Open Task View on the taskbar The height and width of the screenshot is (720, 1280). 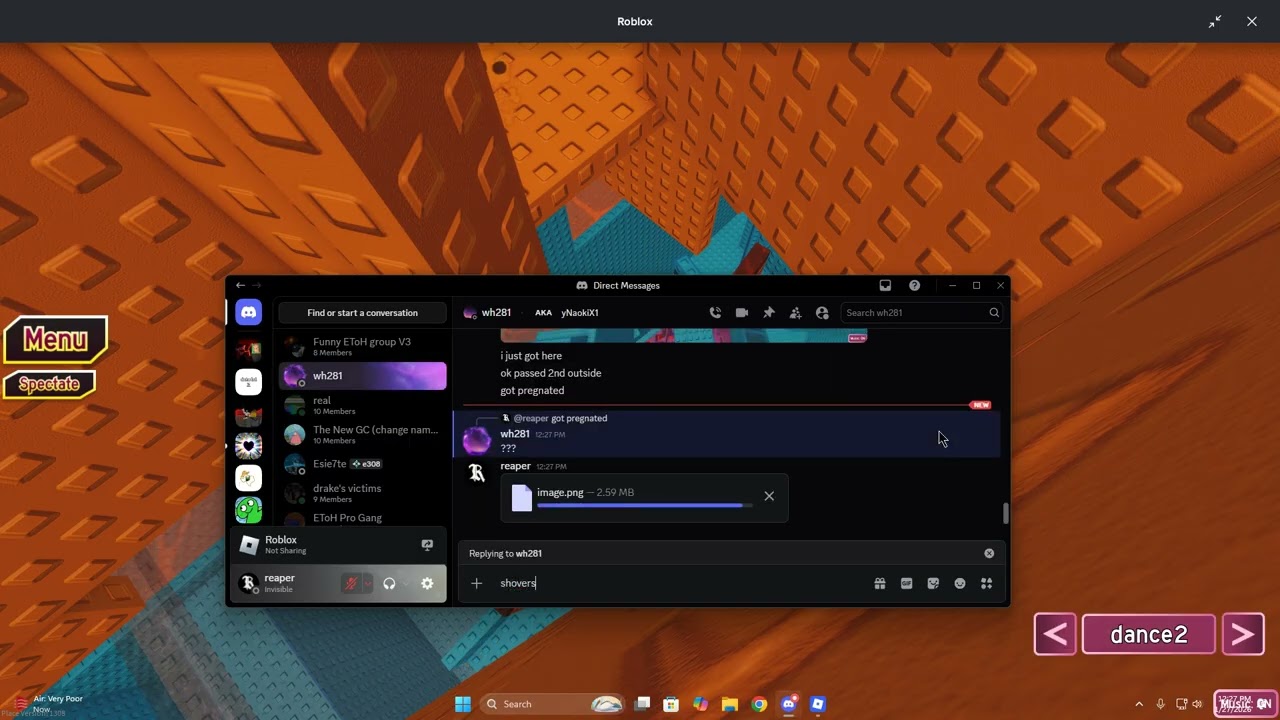(642, 704)
